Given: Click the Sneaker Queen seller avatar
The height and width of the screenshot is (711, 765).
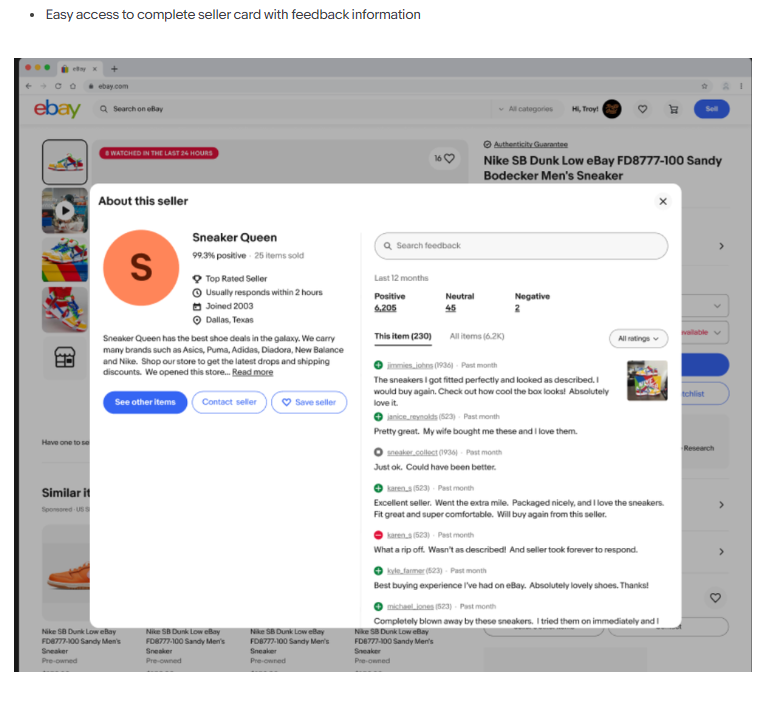Looking at the screenshot, I should click(x=141, y=267).
